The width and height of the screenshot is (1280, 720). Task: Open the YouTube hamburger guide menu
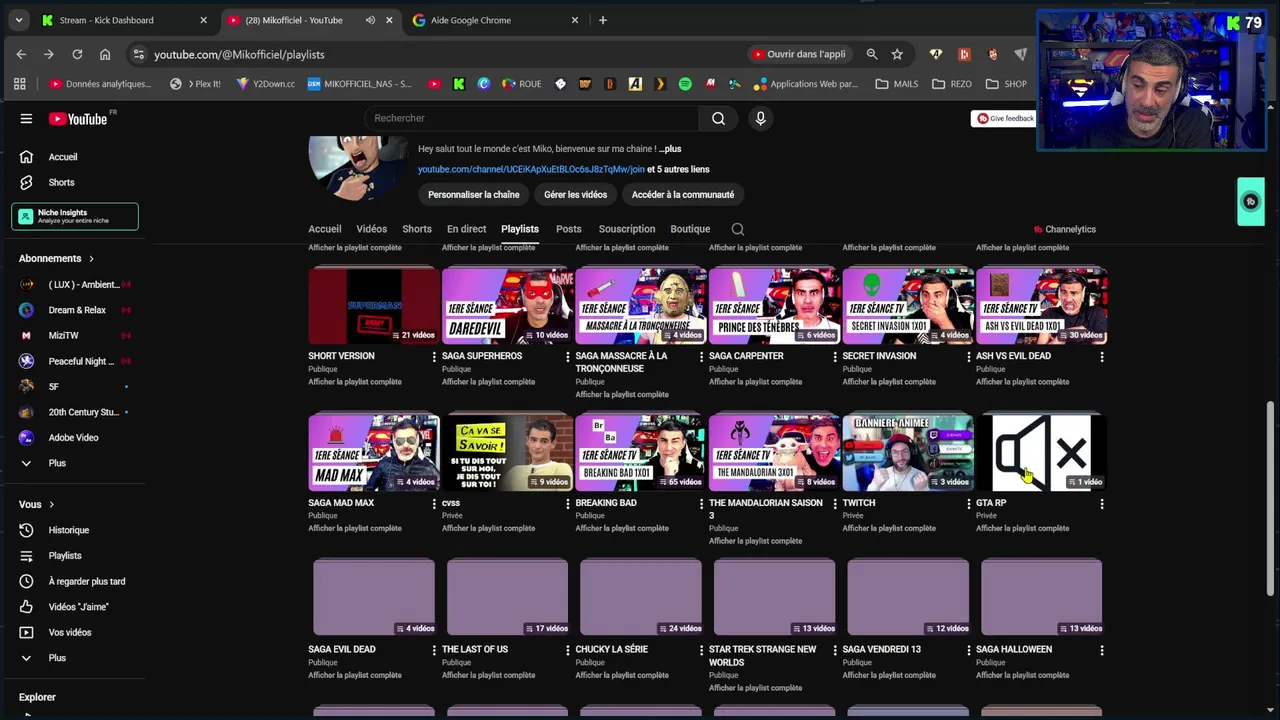coord(26,119)
